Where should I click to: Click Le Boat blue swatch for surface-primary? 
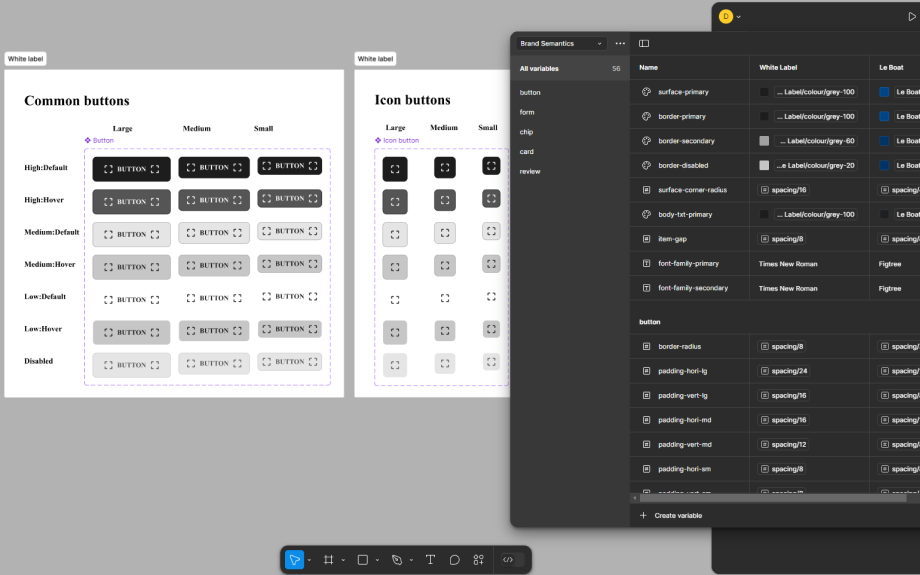(884, 92)
